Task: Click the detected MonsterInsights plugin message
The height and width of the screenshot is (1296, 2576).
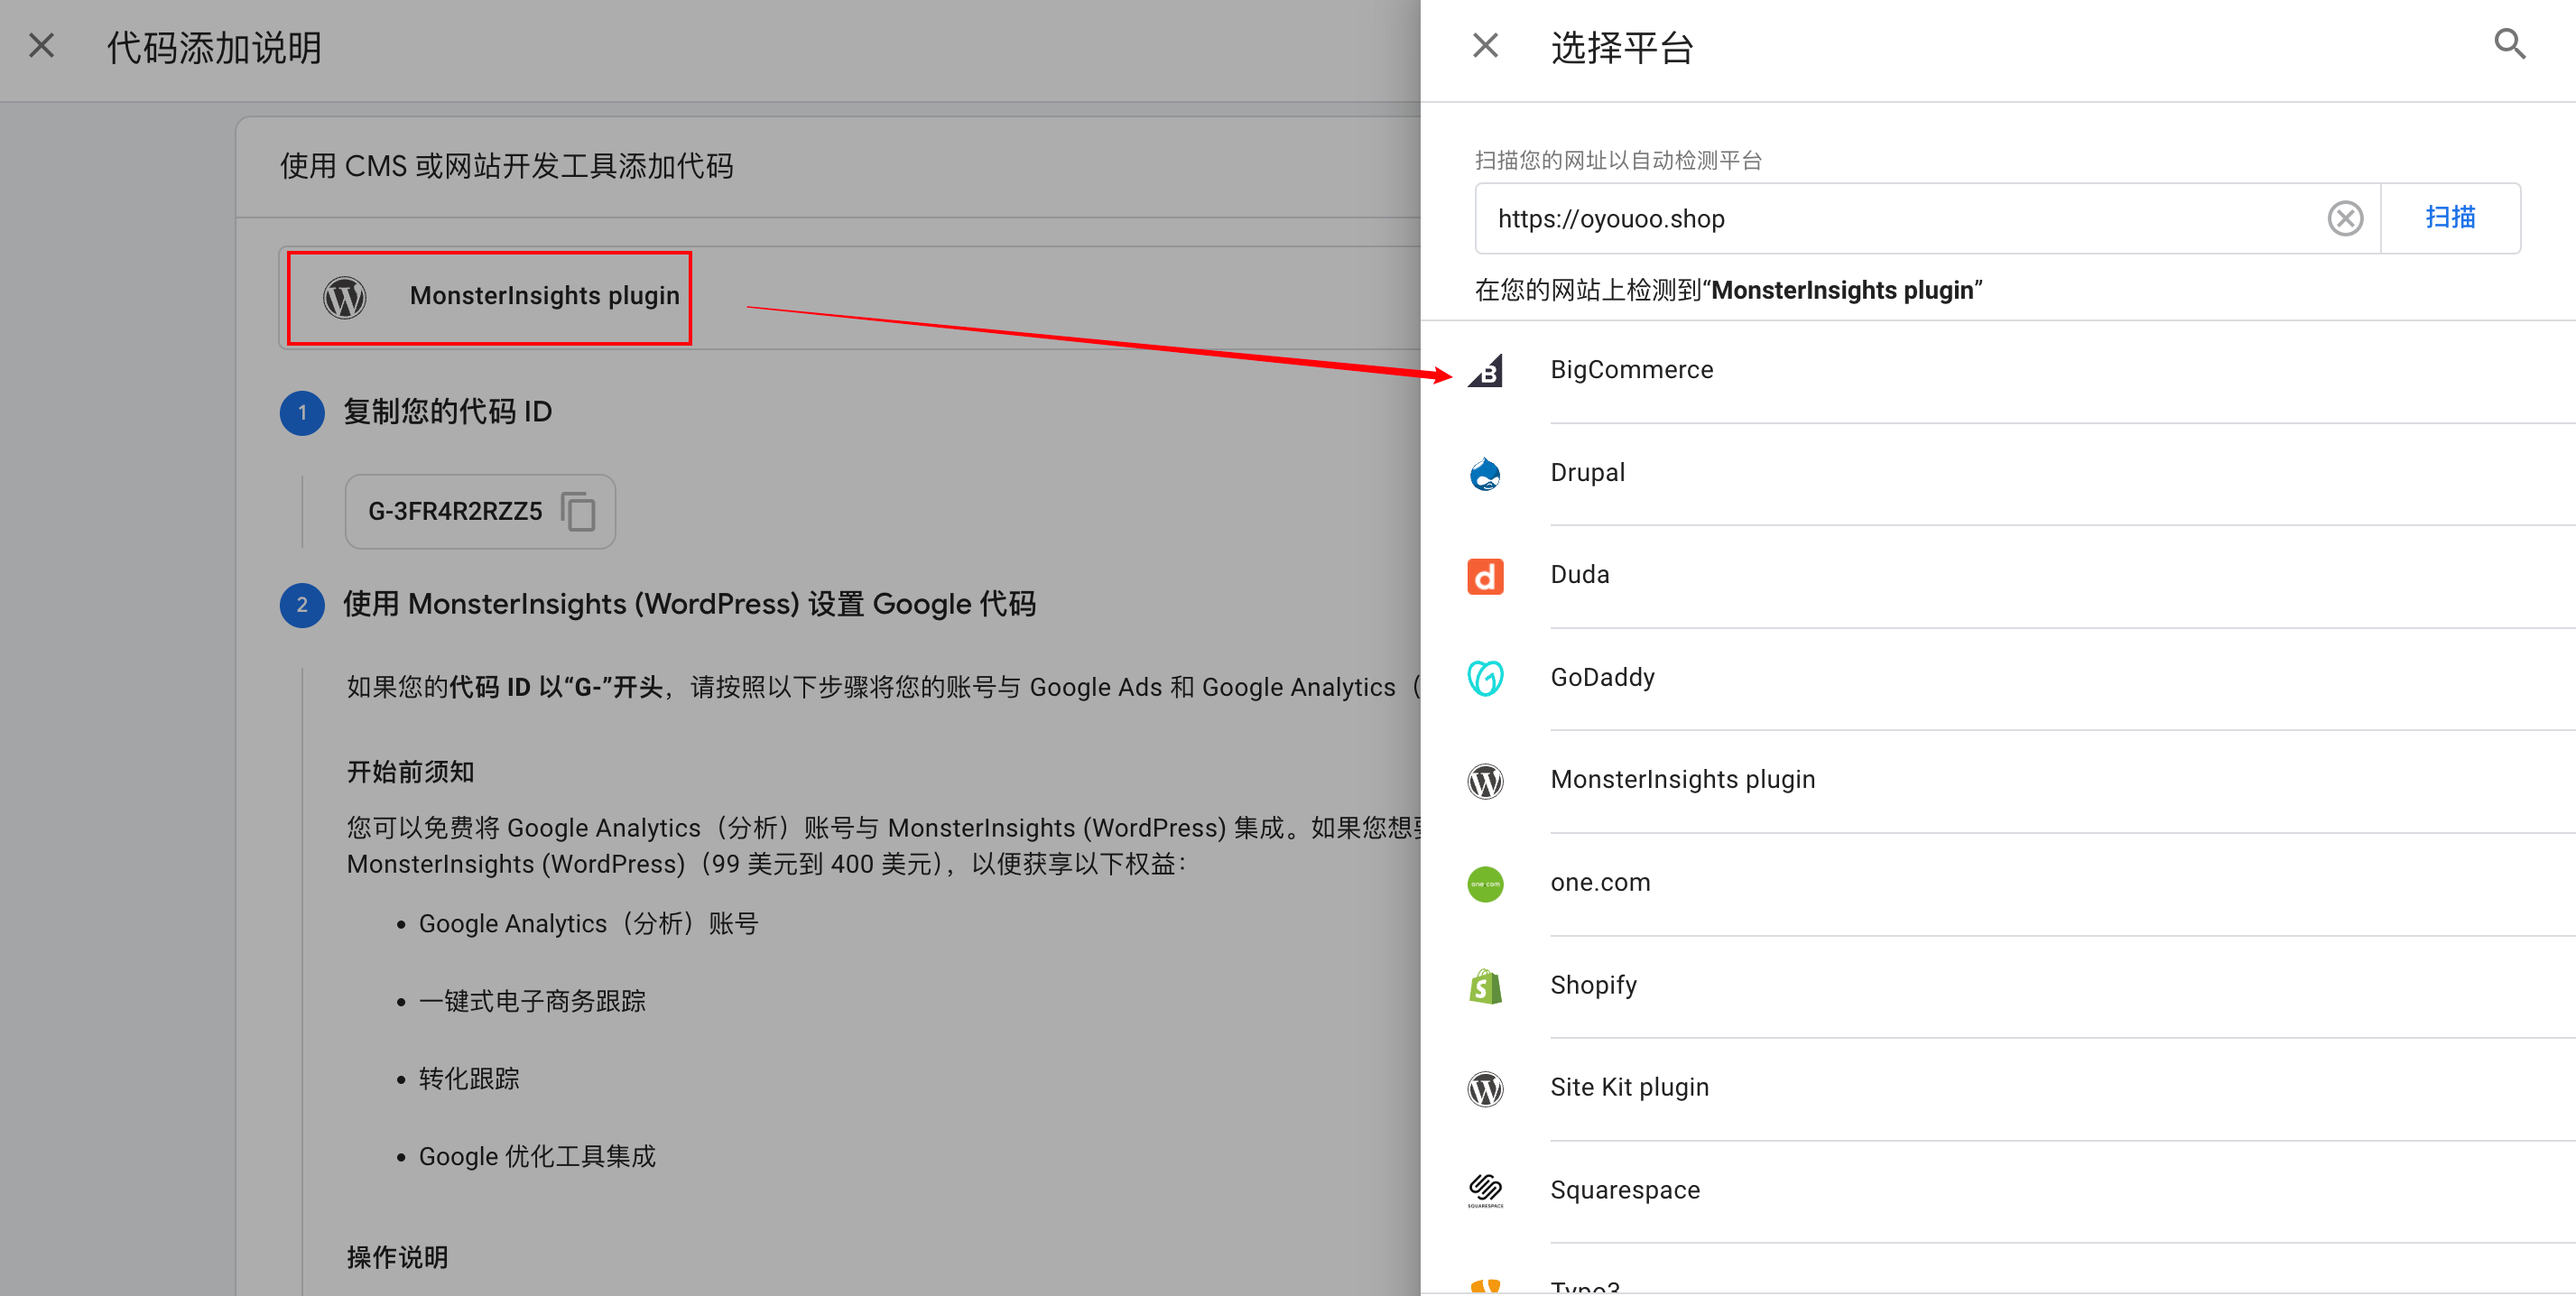Action: point(1728,291)
